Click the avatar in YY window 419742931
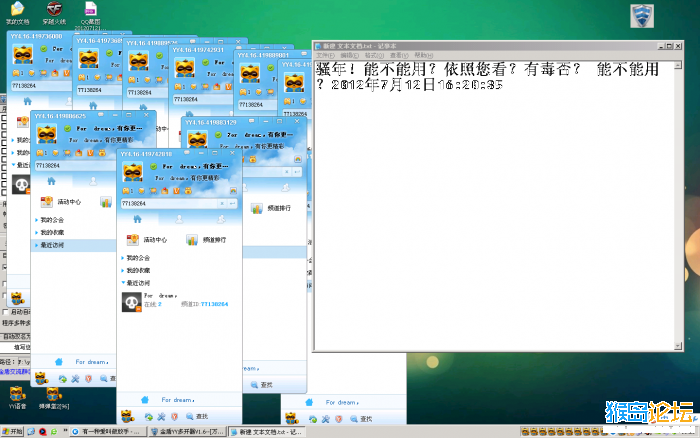 point(184,68)
